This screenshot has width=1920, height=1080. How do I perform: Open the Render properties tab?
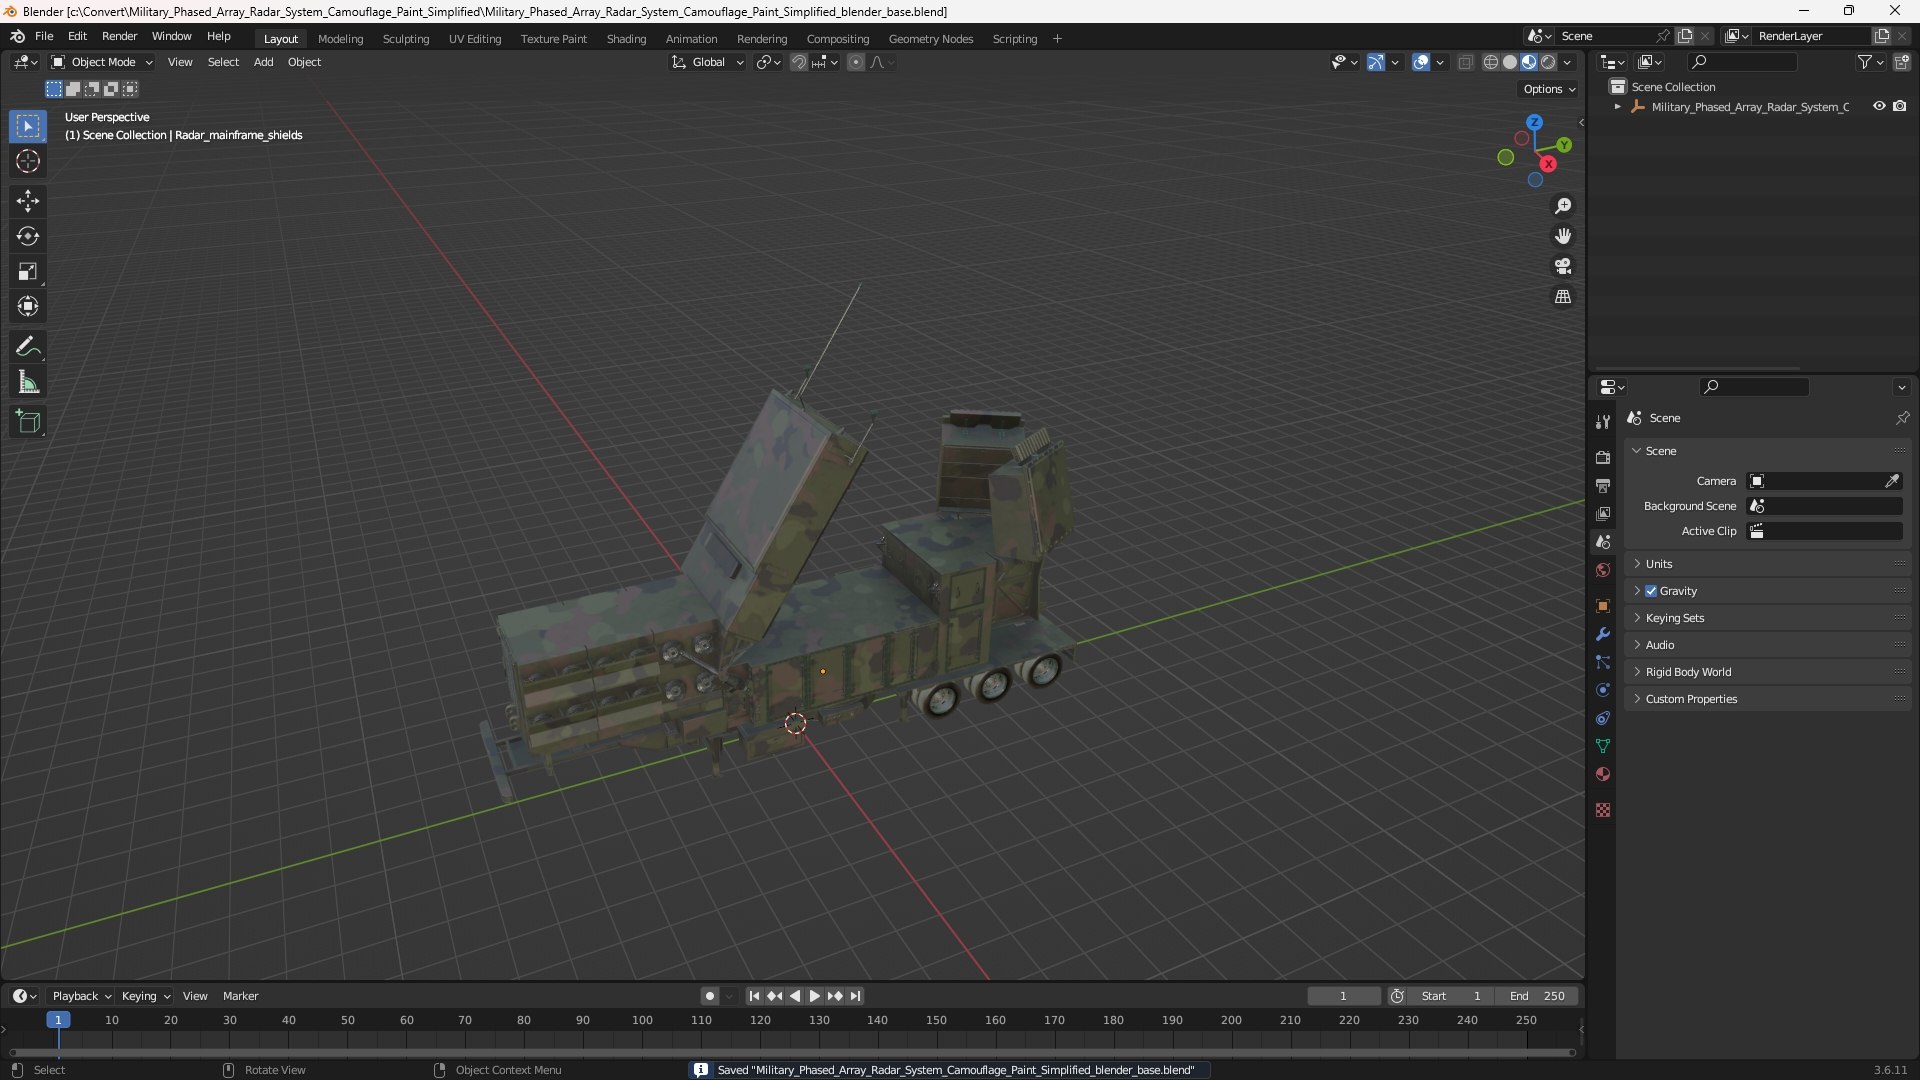click(x=1603, y=457)
